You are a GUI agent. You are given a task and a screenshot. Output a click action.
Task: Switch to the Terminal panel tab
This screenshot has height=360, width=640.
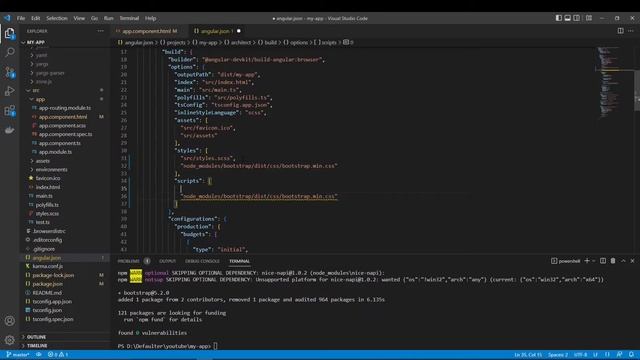coord(240,261)
